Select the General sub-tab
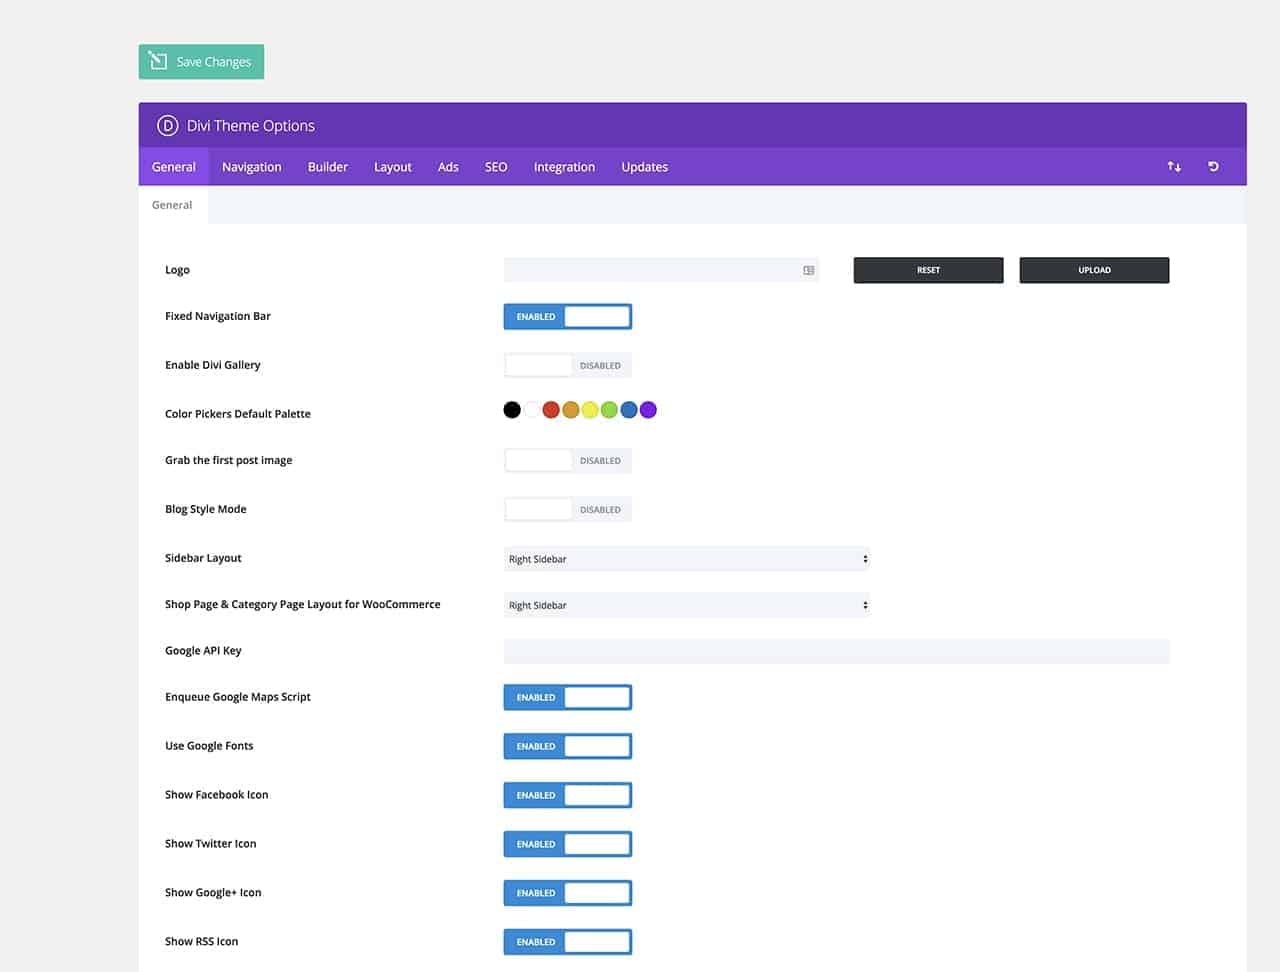The height and width of the screenshot is (972, 1280). (172, 205)
